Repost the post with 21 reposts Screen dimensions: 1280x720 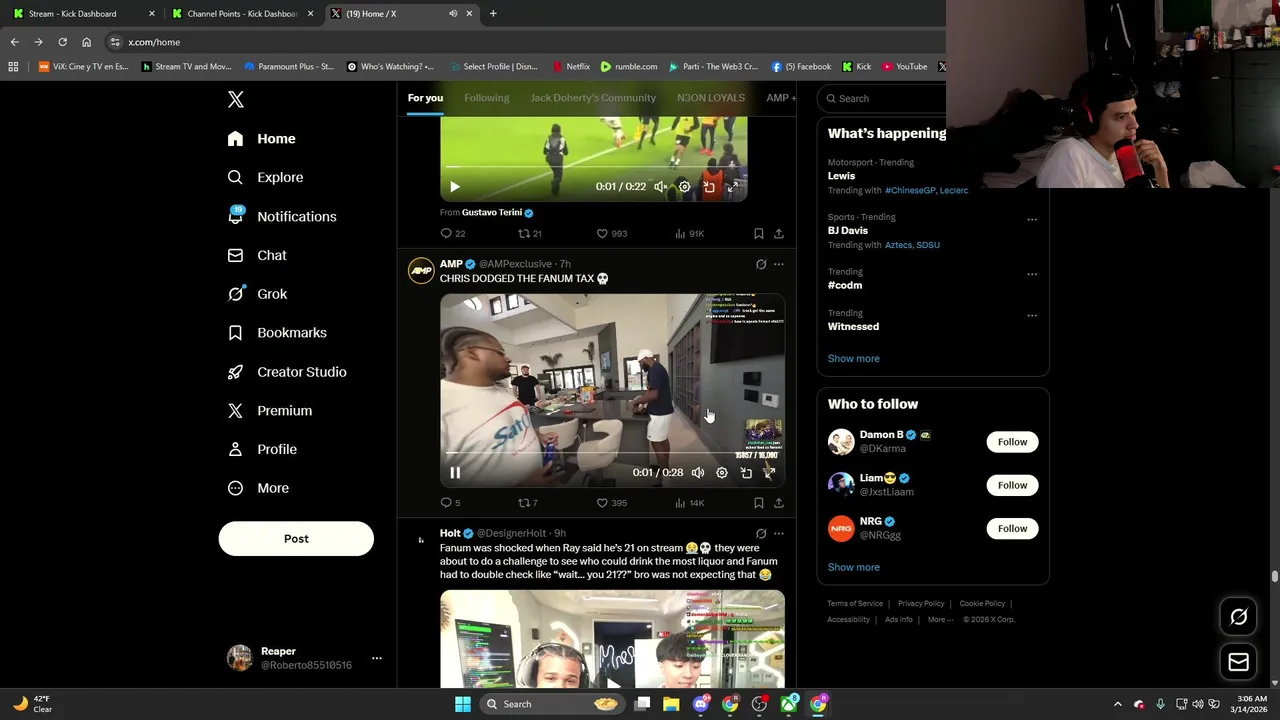point(529,233)
